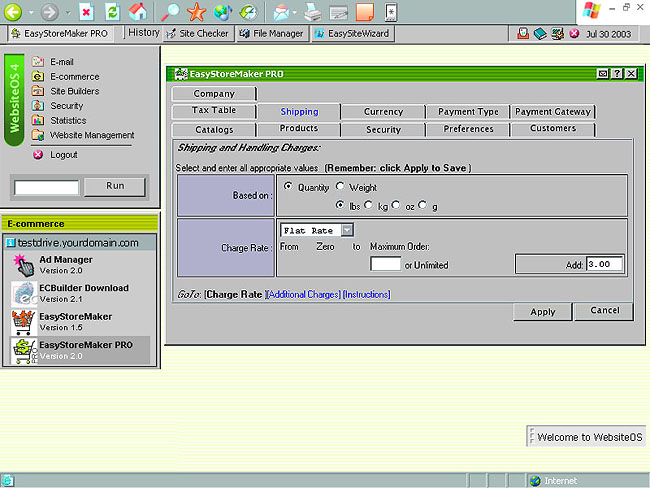Click the help question mark icon
This screenshot has height=488, width=650.
click(x=617, y=74)
